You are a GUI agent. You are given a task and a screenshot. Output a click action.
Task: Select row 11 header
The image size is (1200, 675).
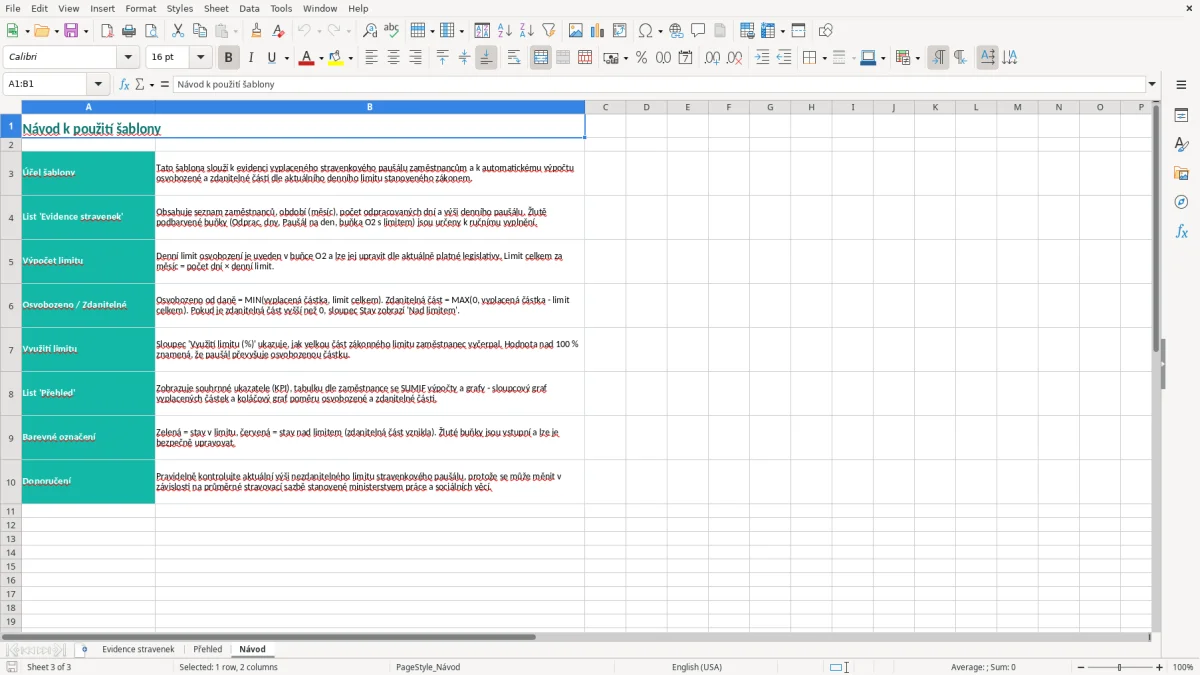point(11,511)
